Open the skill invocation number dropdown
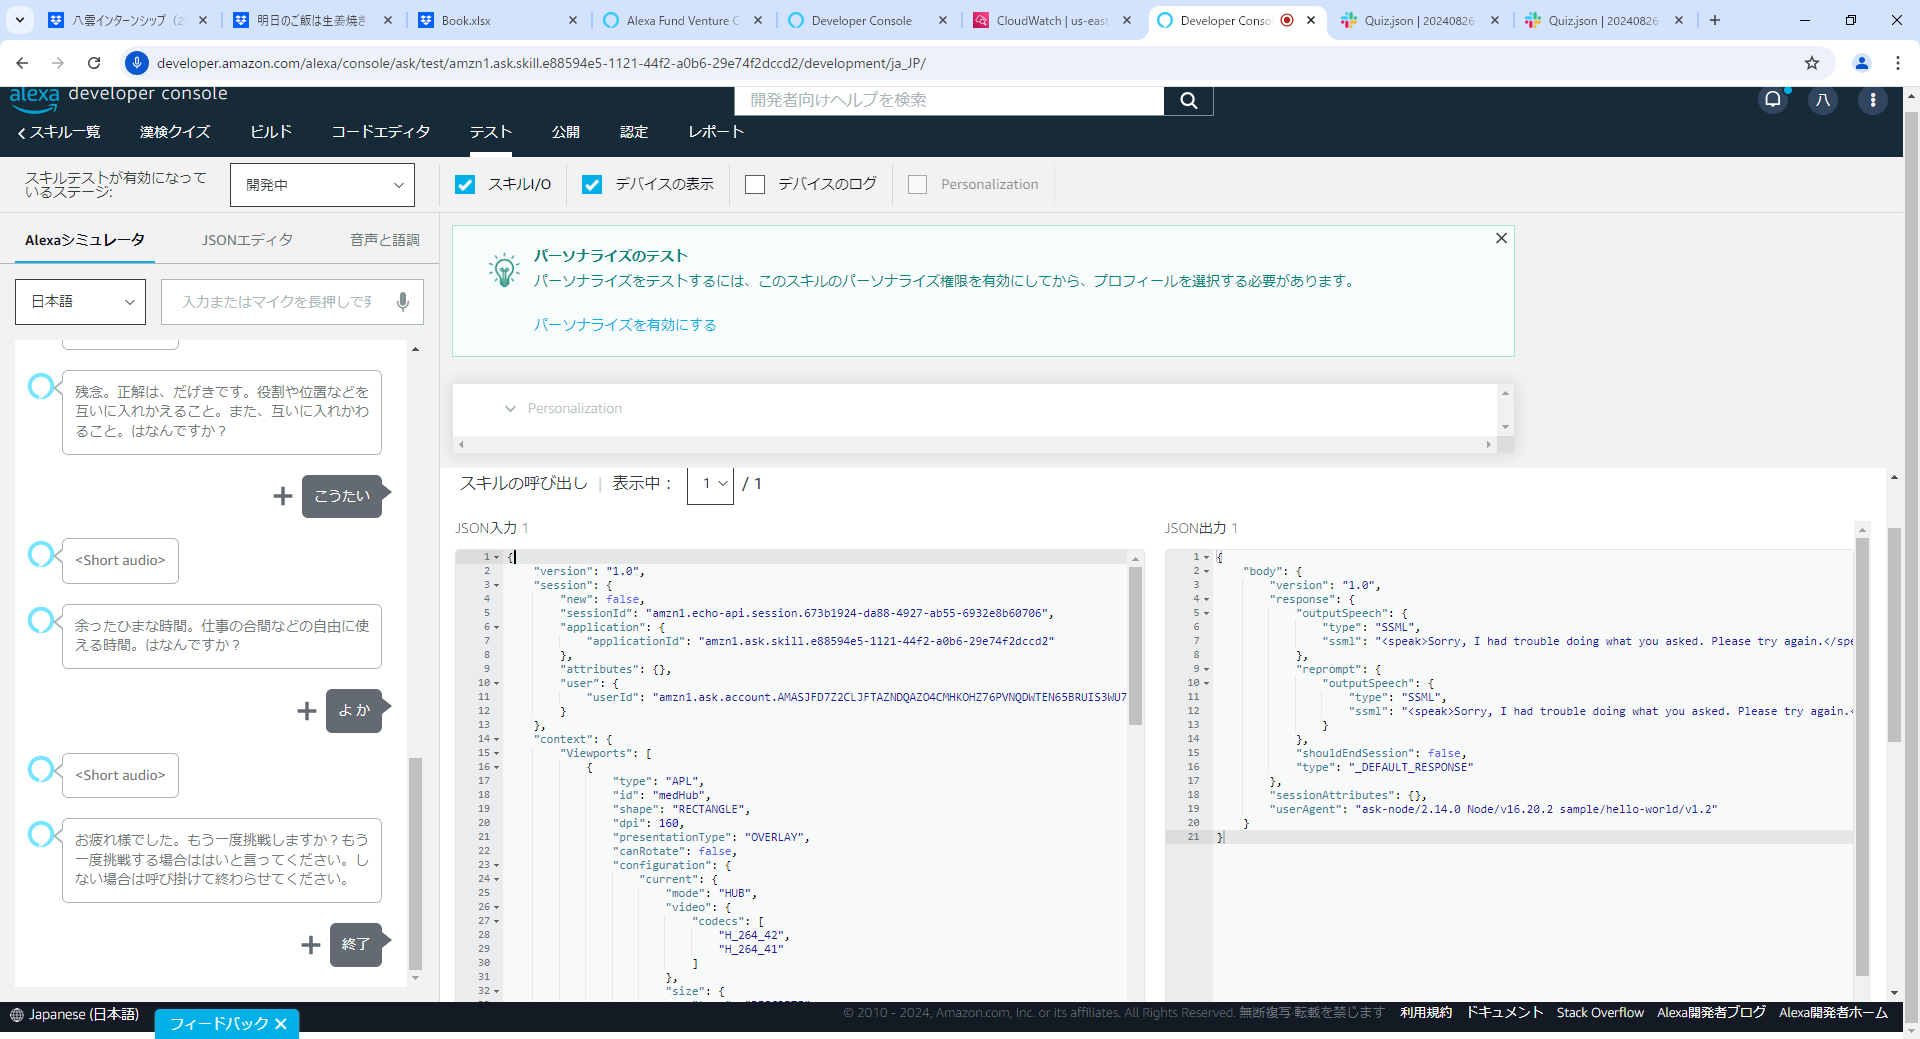1920x1039 pixels. (x=710, y=484)
